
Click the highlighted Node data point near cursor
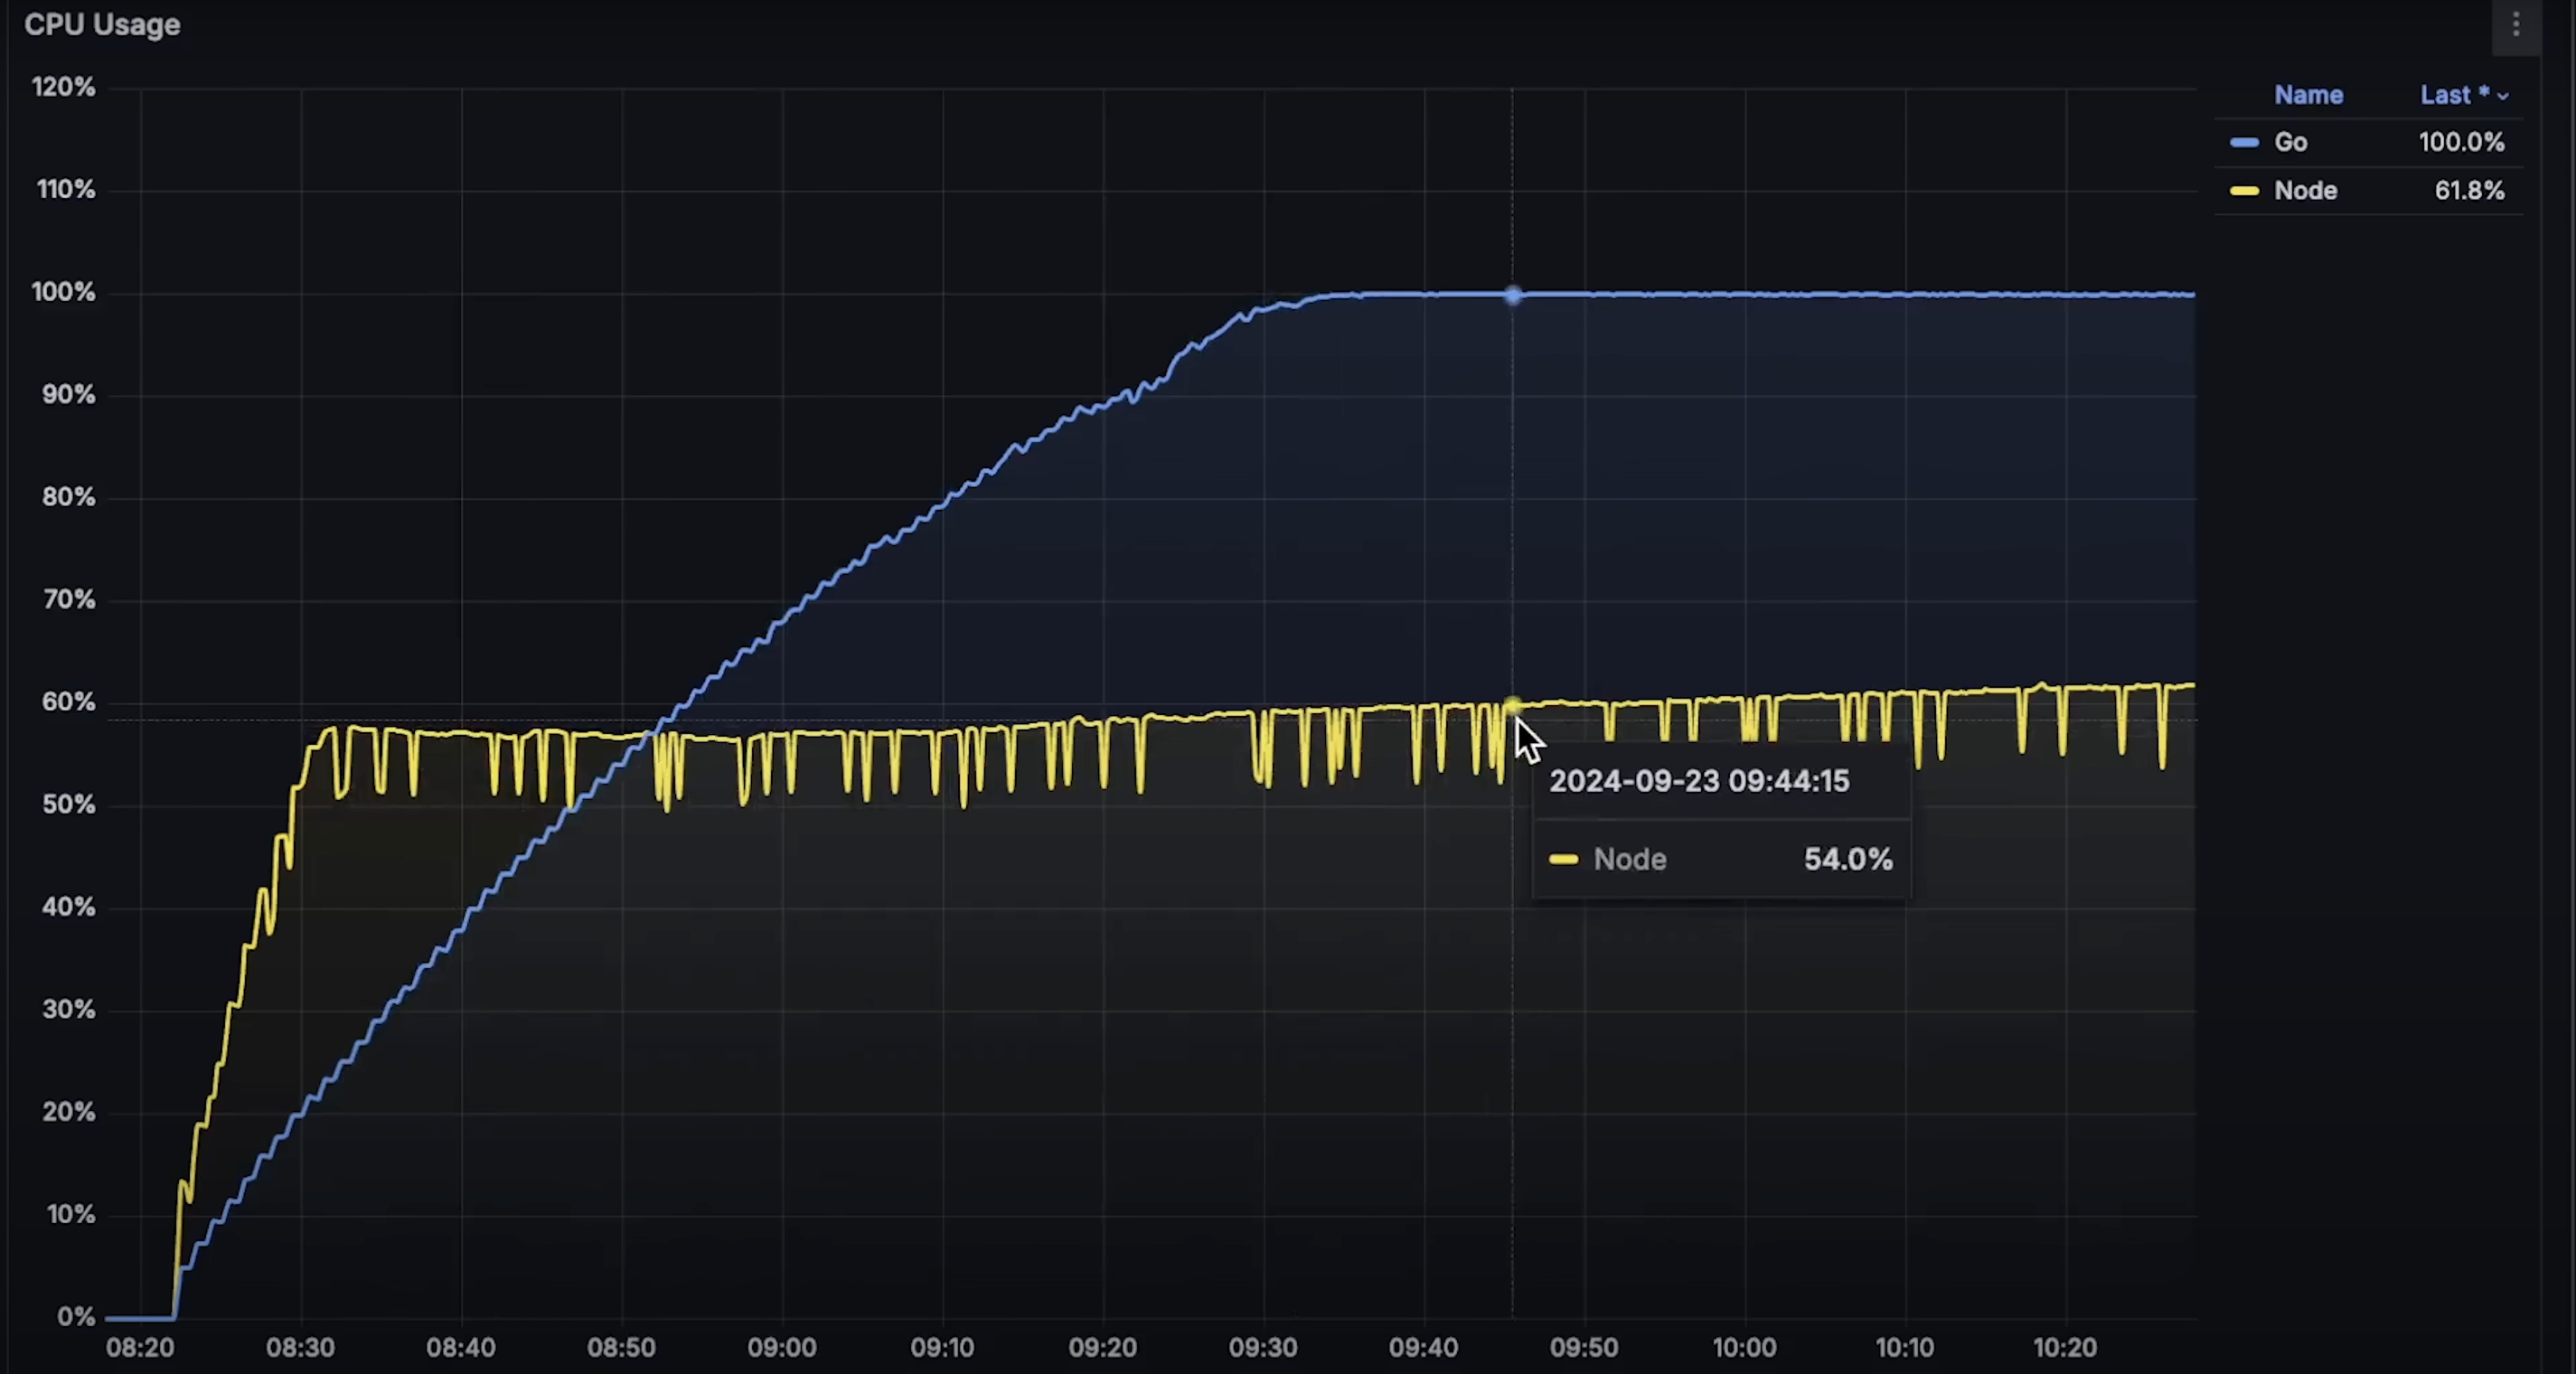click(1512, 706)
